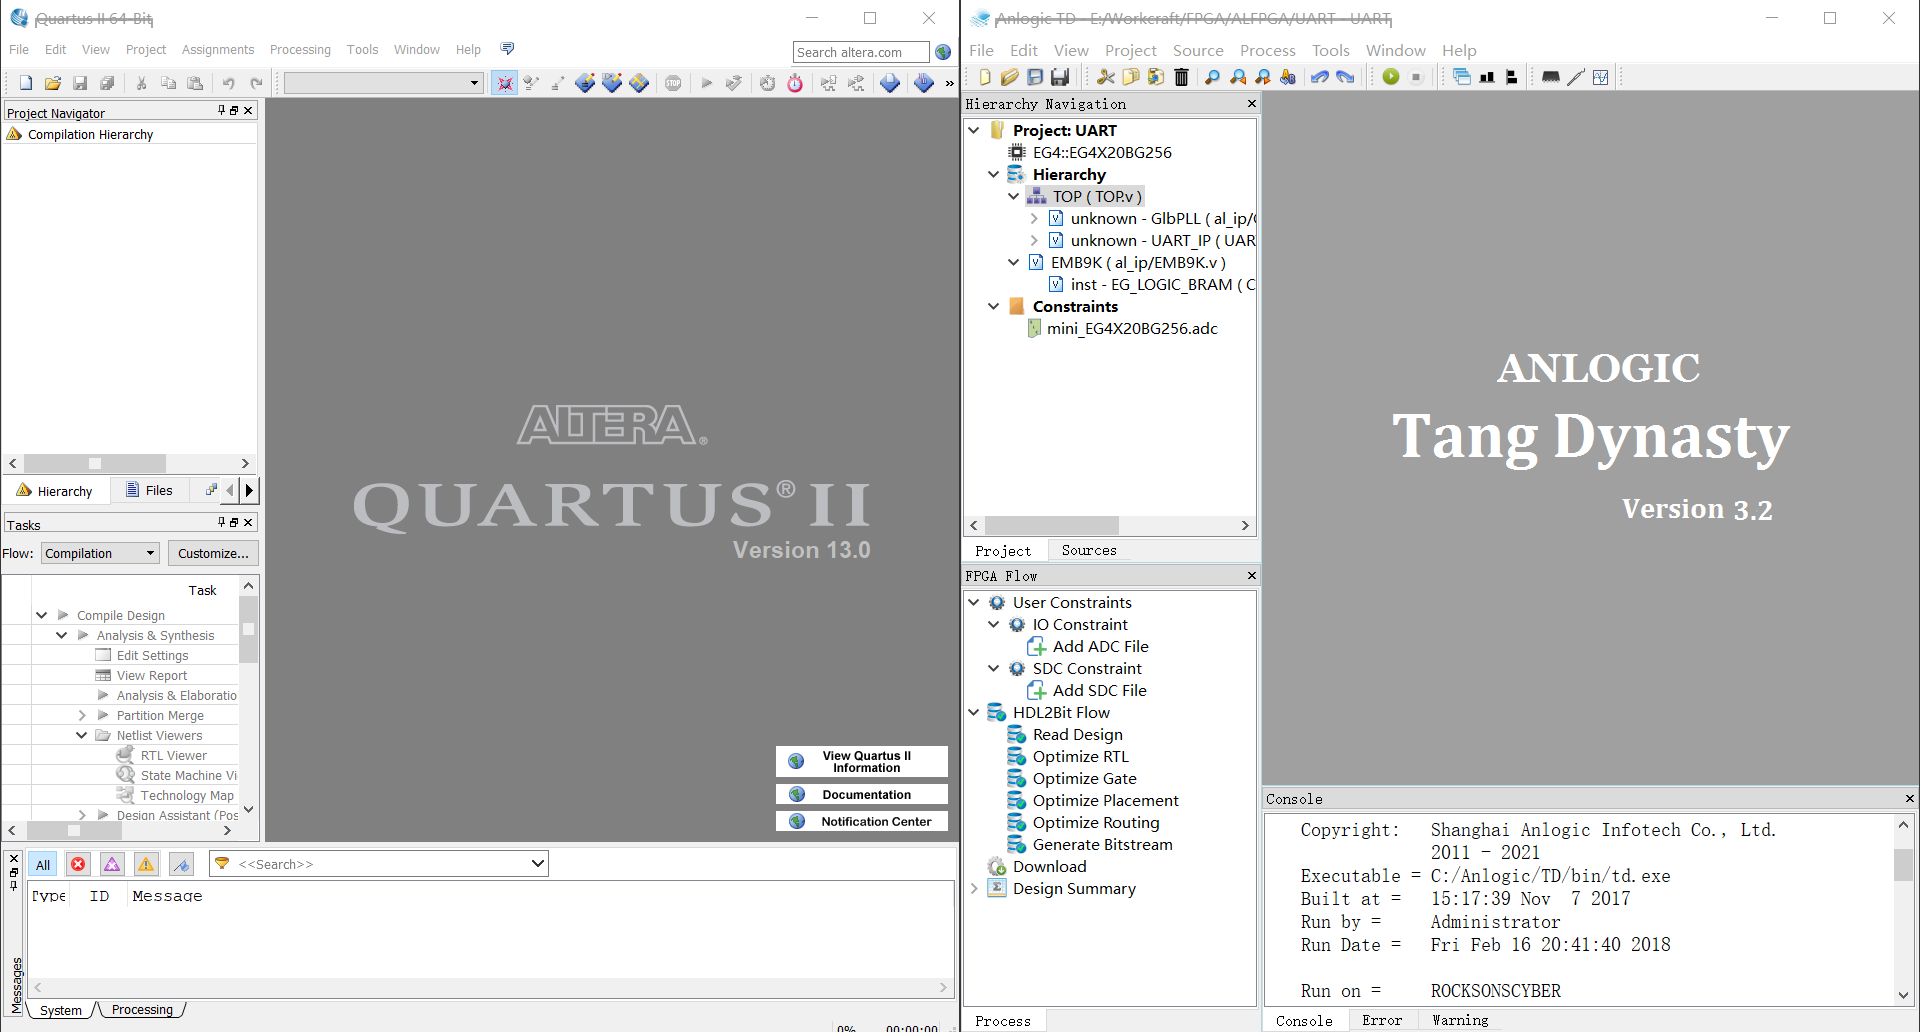Screen dimensions: 1920x1032
Task: Click the trash can Delete icon
Action: tap(1181, 77)
